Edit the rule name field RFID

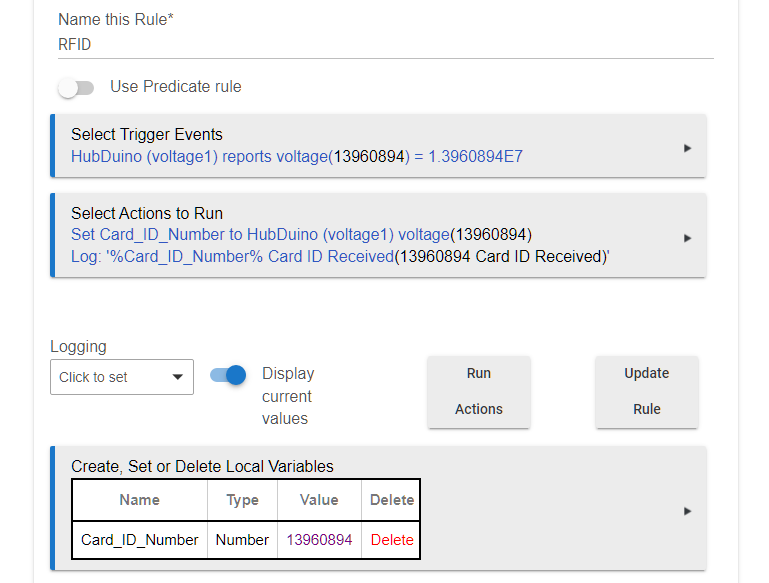pos(385,45)
